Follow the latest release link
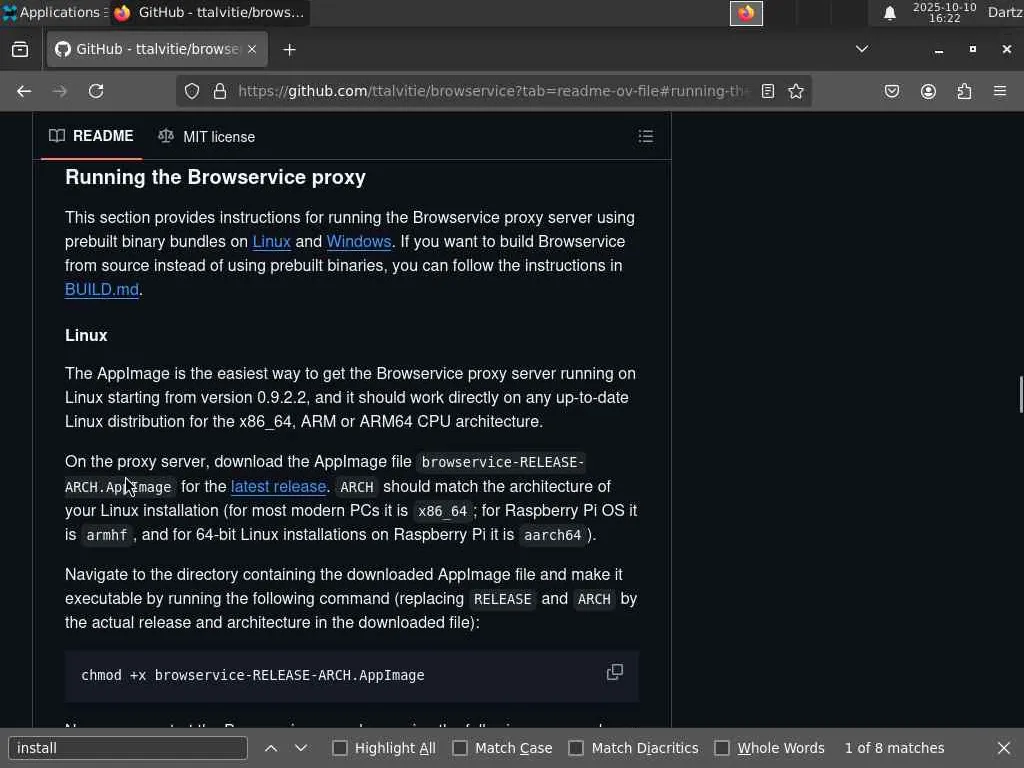Image resolution: width=1024 pixels, height=768 pixels. point(278,487)
